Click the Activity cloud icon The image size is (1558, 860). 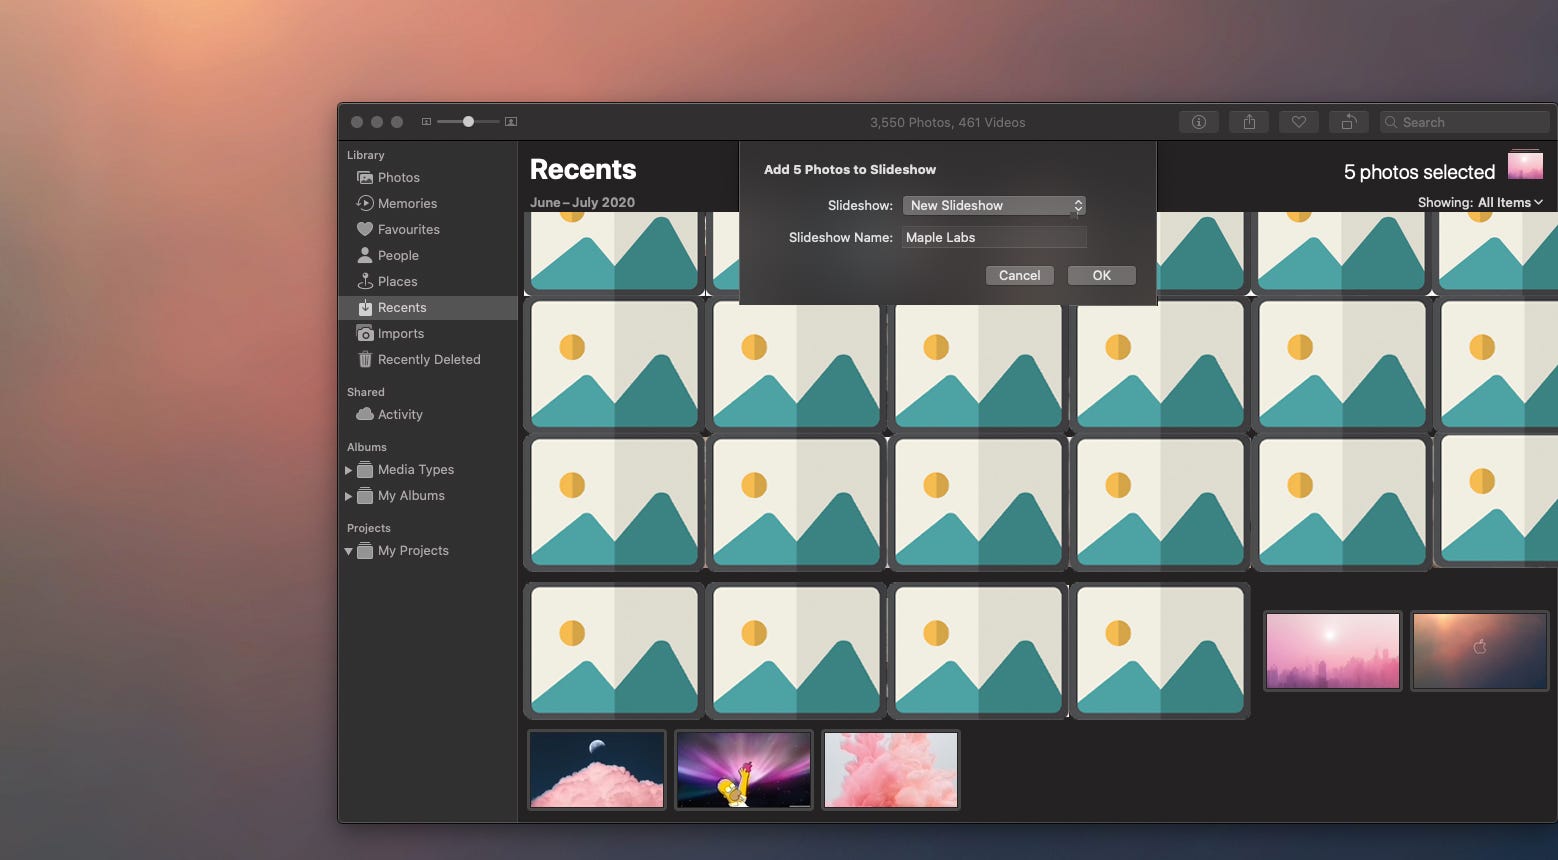tap(365, 414)
